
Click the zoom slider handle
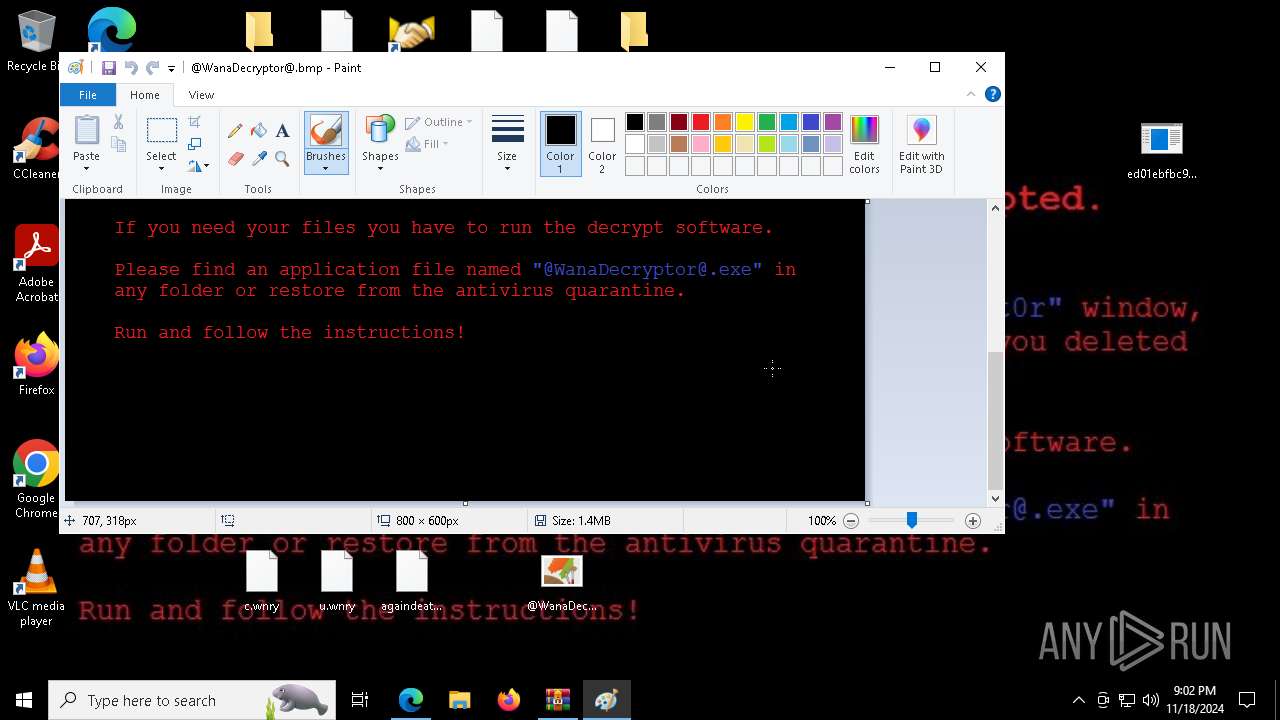pyautogui.click(x=911, y=521)
